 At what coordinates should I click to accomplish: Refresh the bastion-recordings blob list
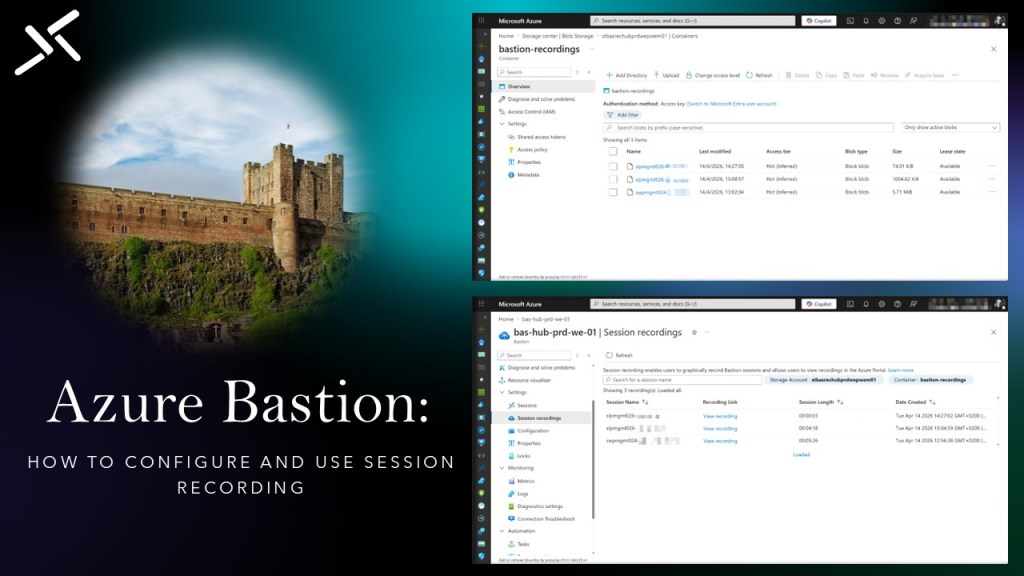pos(759,75)
